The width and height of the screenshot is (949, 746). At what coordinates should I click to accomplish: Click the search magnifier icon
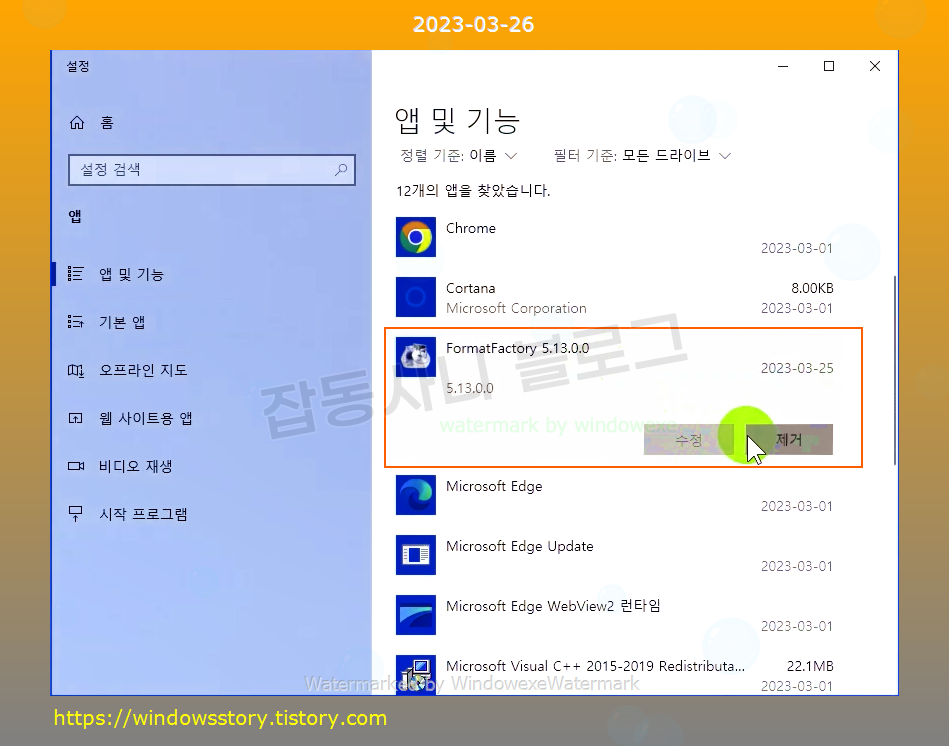coord(341,169)
